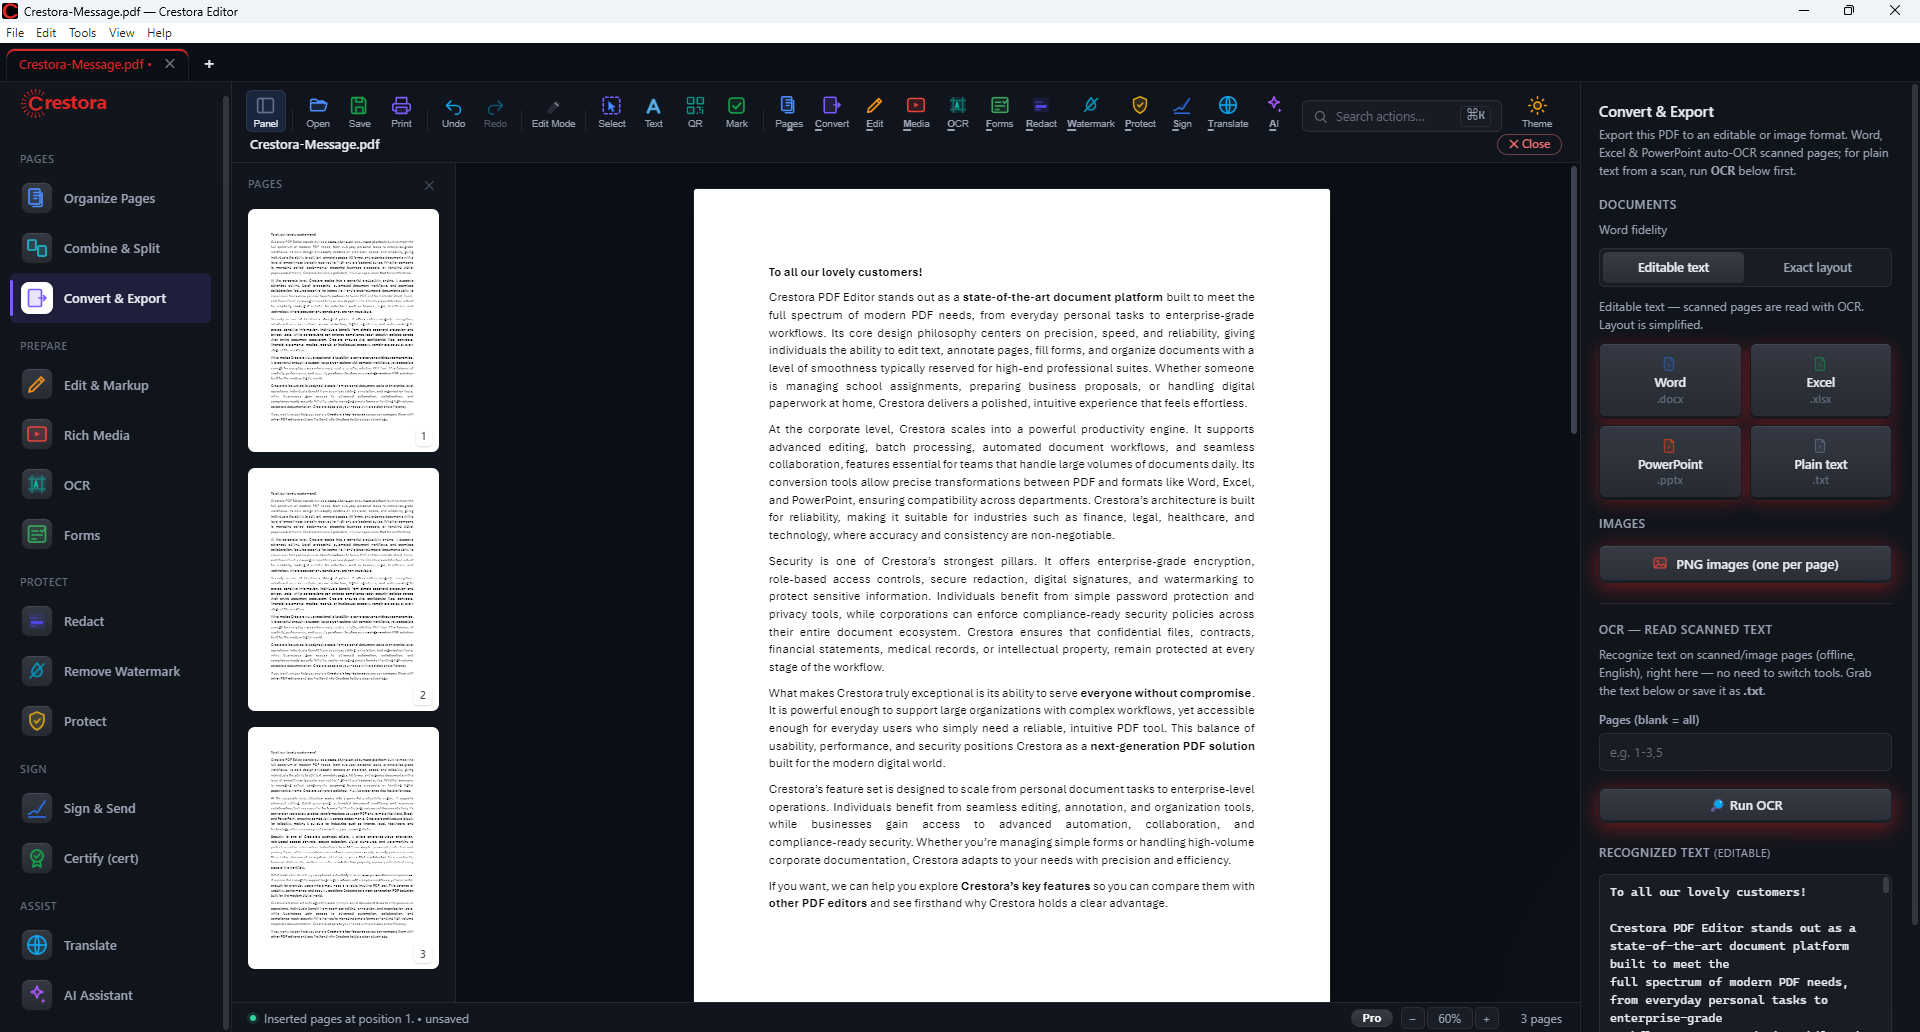Choose the Text tool
The width and height of the screenshot is (1920, 1032).
click(653, 112)
